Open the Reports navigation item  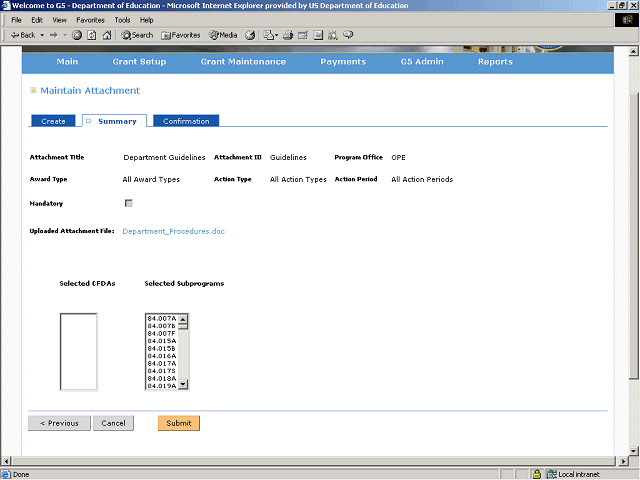click(x=495, y=62)
